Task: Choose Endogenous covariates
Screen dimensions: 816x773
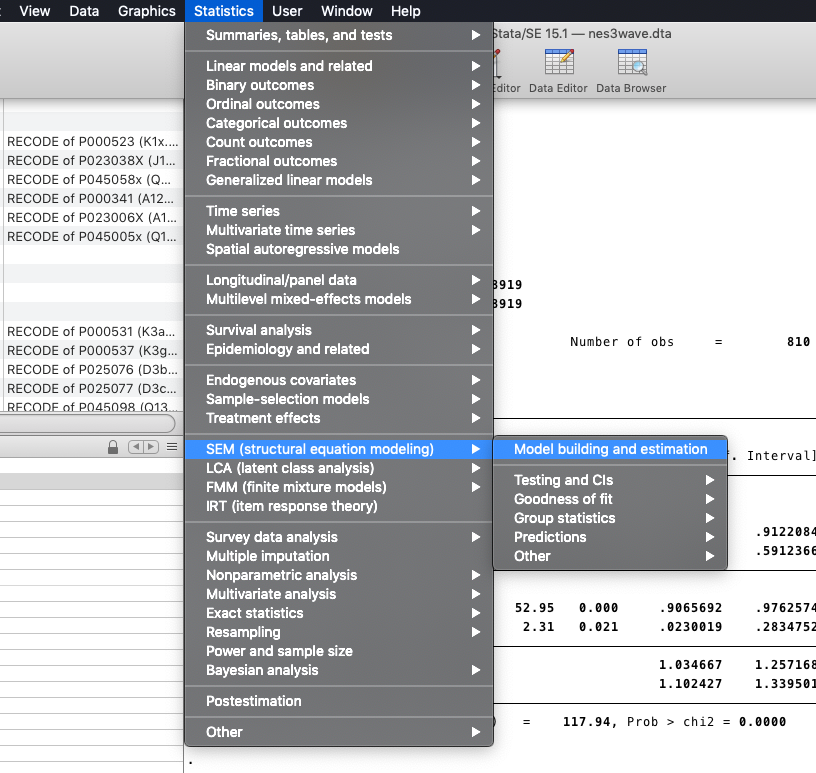Action: pos(339,380)
